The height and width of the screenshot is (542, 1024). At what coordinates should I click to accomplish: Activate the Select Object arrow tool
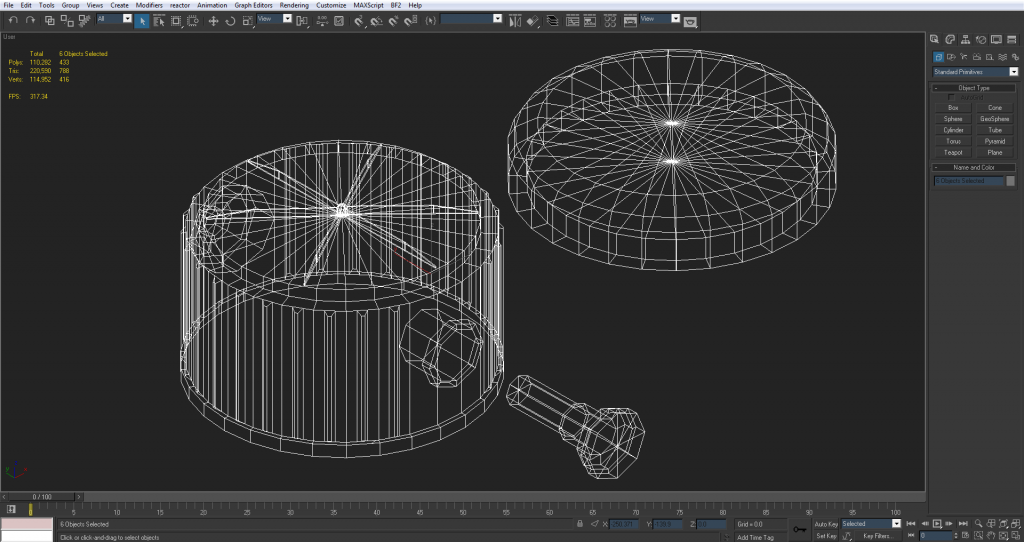pos(142,20)
